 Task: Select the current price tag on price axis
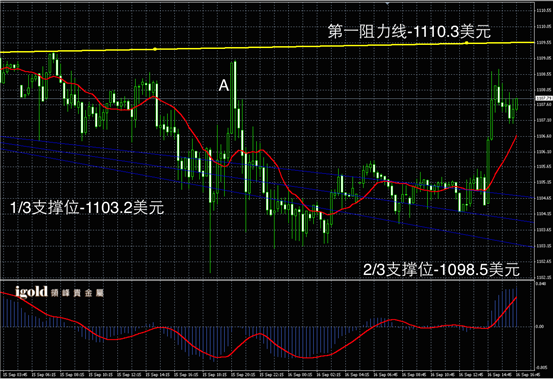(543, 98)
